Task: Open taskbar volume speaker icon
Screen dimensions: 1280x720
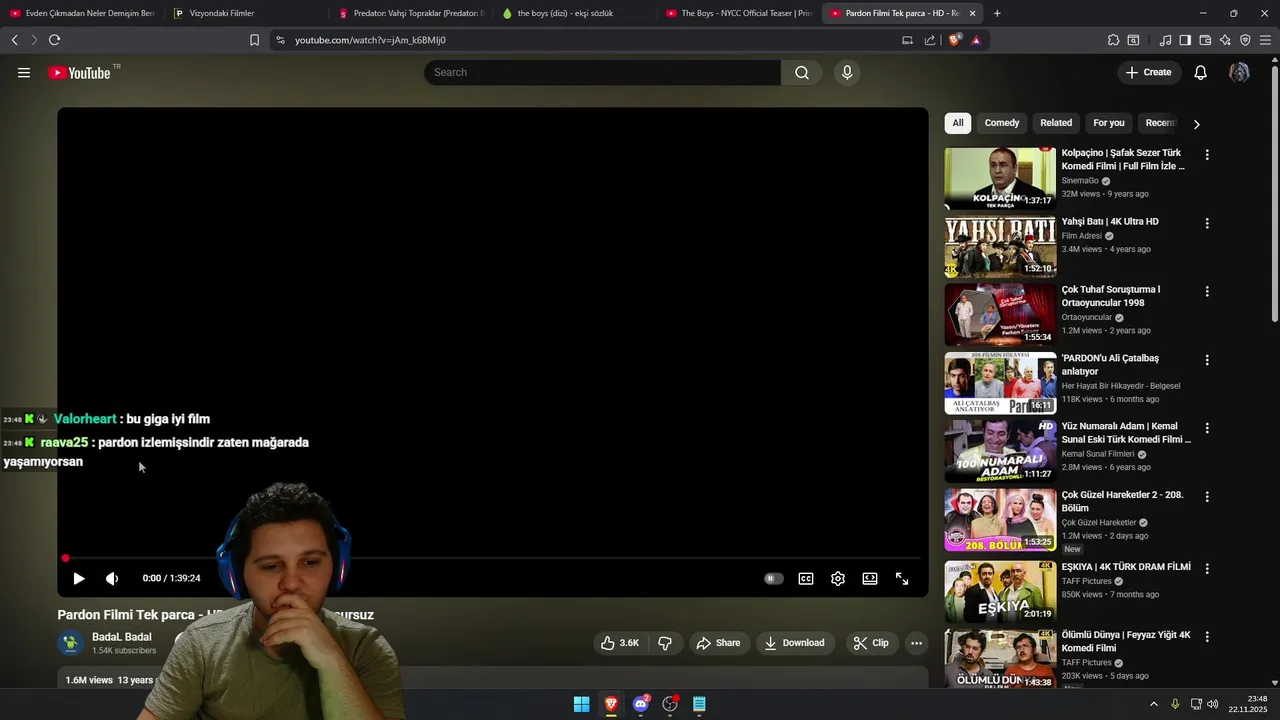Action: pyautogui.click(x=1213, y=704)
